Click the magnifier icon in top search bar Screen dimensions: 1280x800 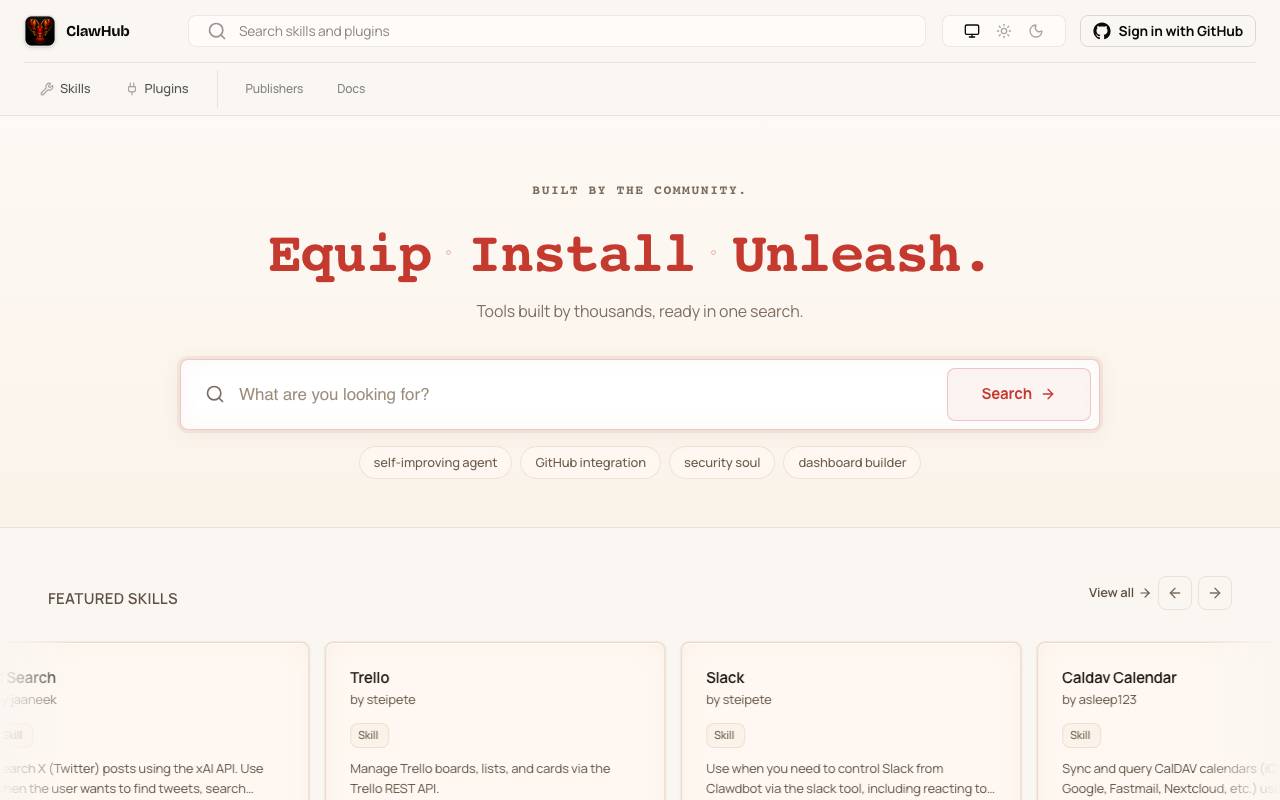(x=217, y=31)
